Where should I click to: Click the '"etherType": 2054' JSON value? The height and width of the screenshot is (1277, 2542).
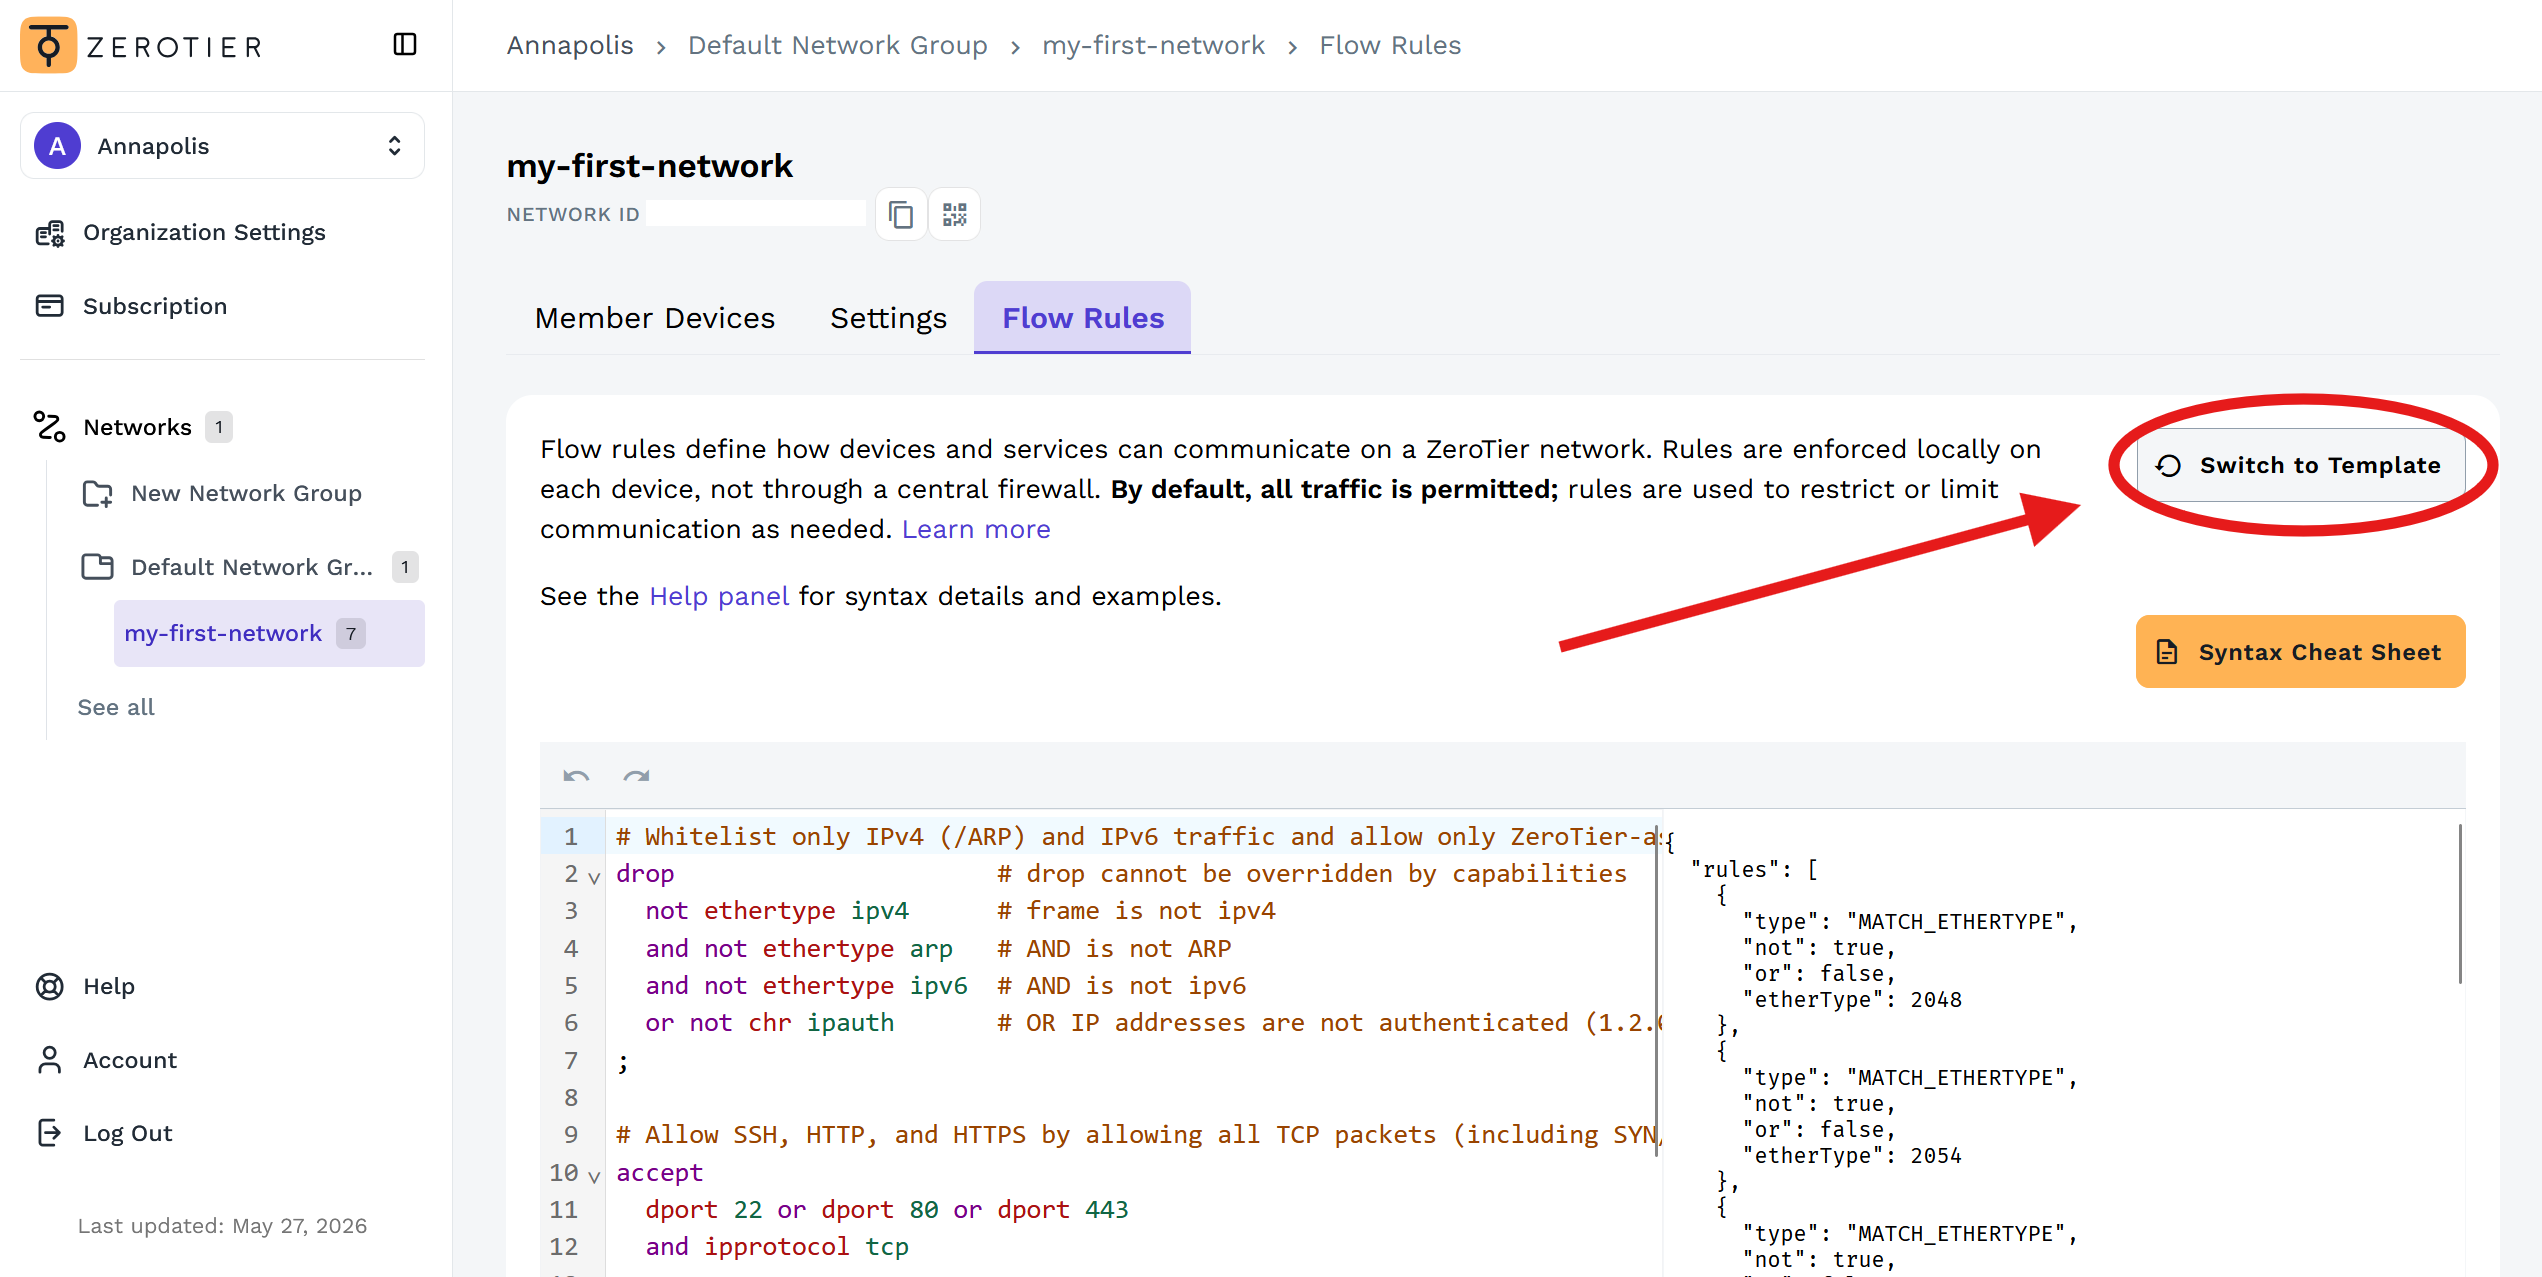pyautogui.click(x=1851, y=1155)
